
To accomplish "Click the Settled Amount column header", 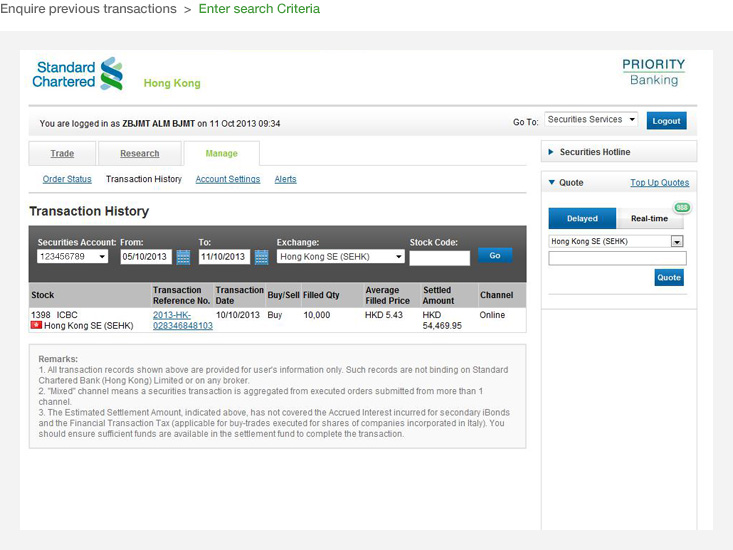I will (438, 295).
